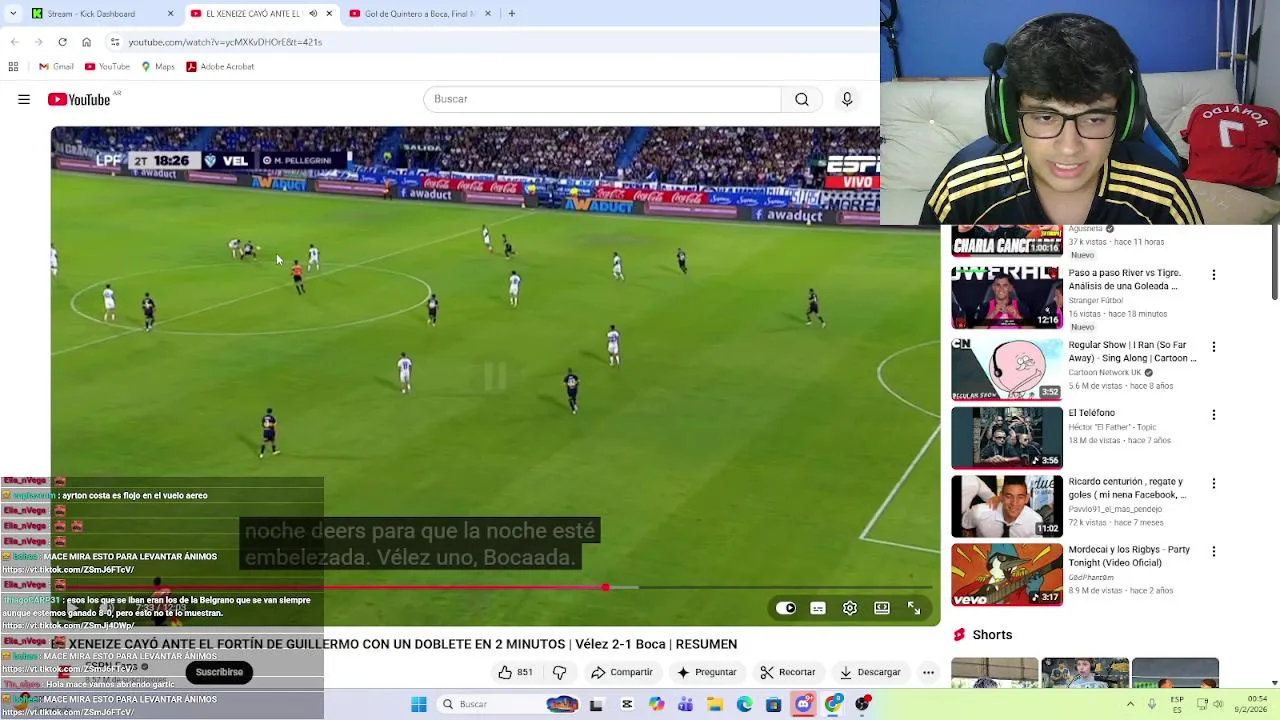The width and height of the screenshot is (1280, 720).
Task: Open Mordecai y los Rigbys video title
Action: pos(1129,556)
